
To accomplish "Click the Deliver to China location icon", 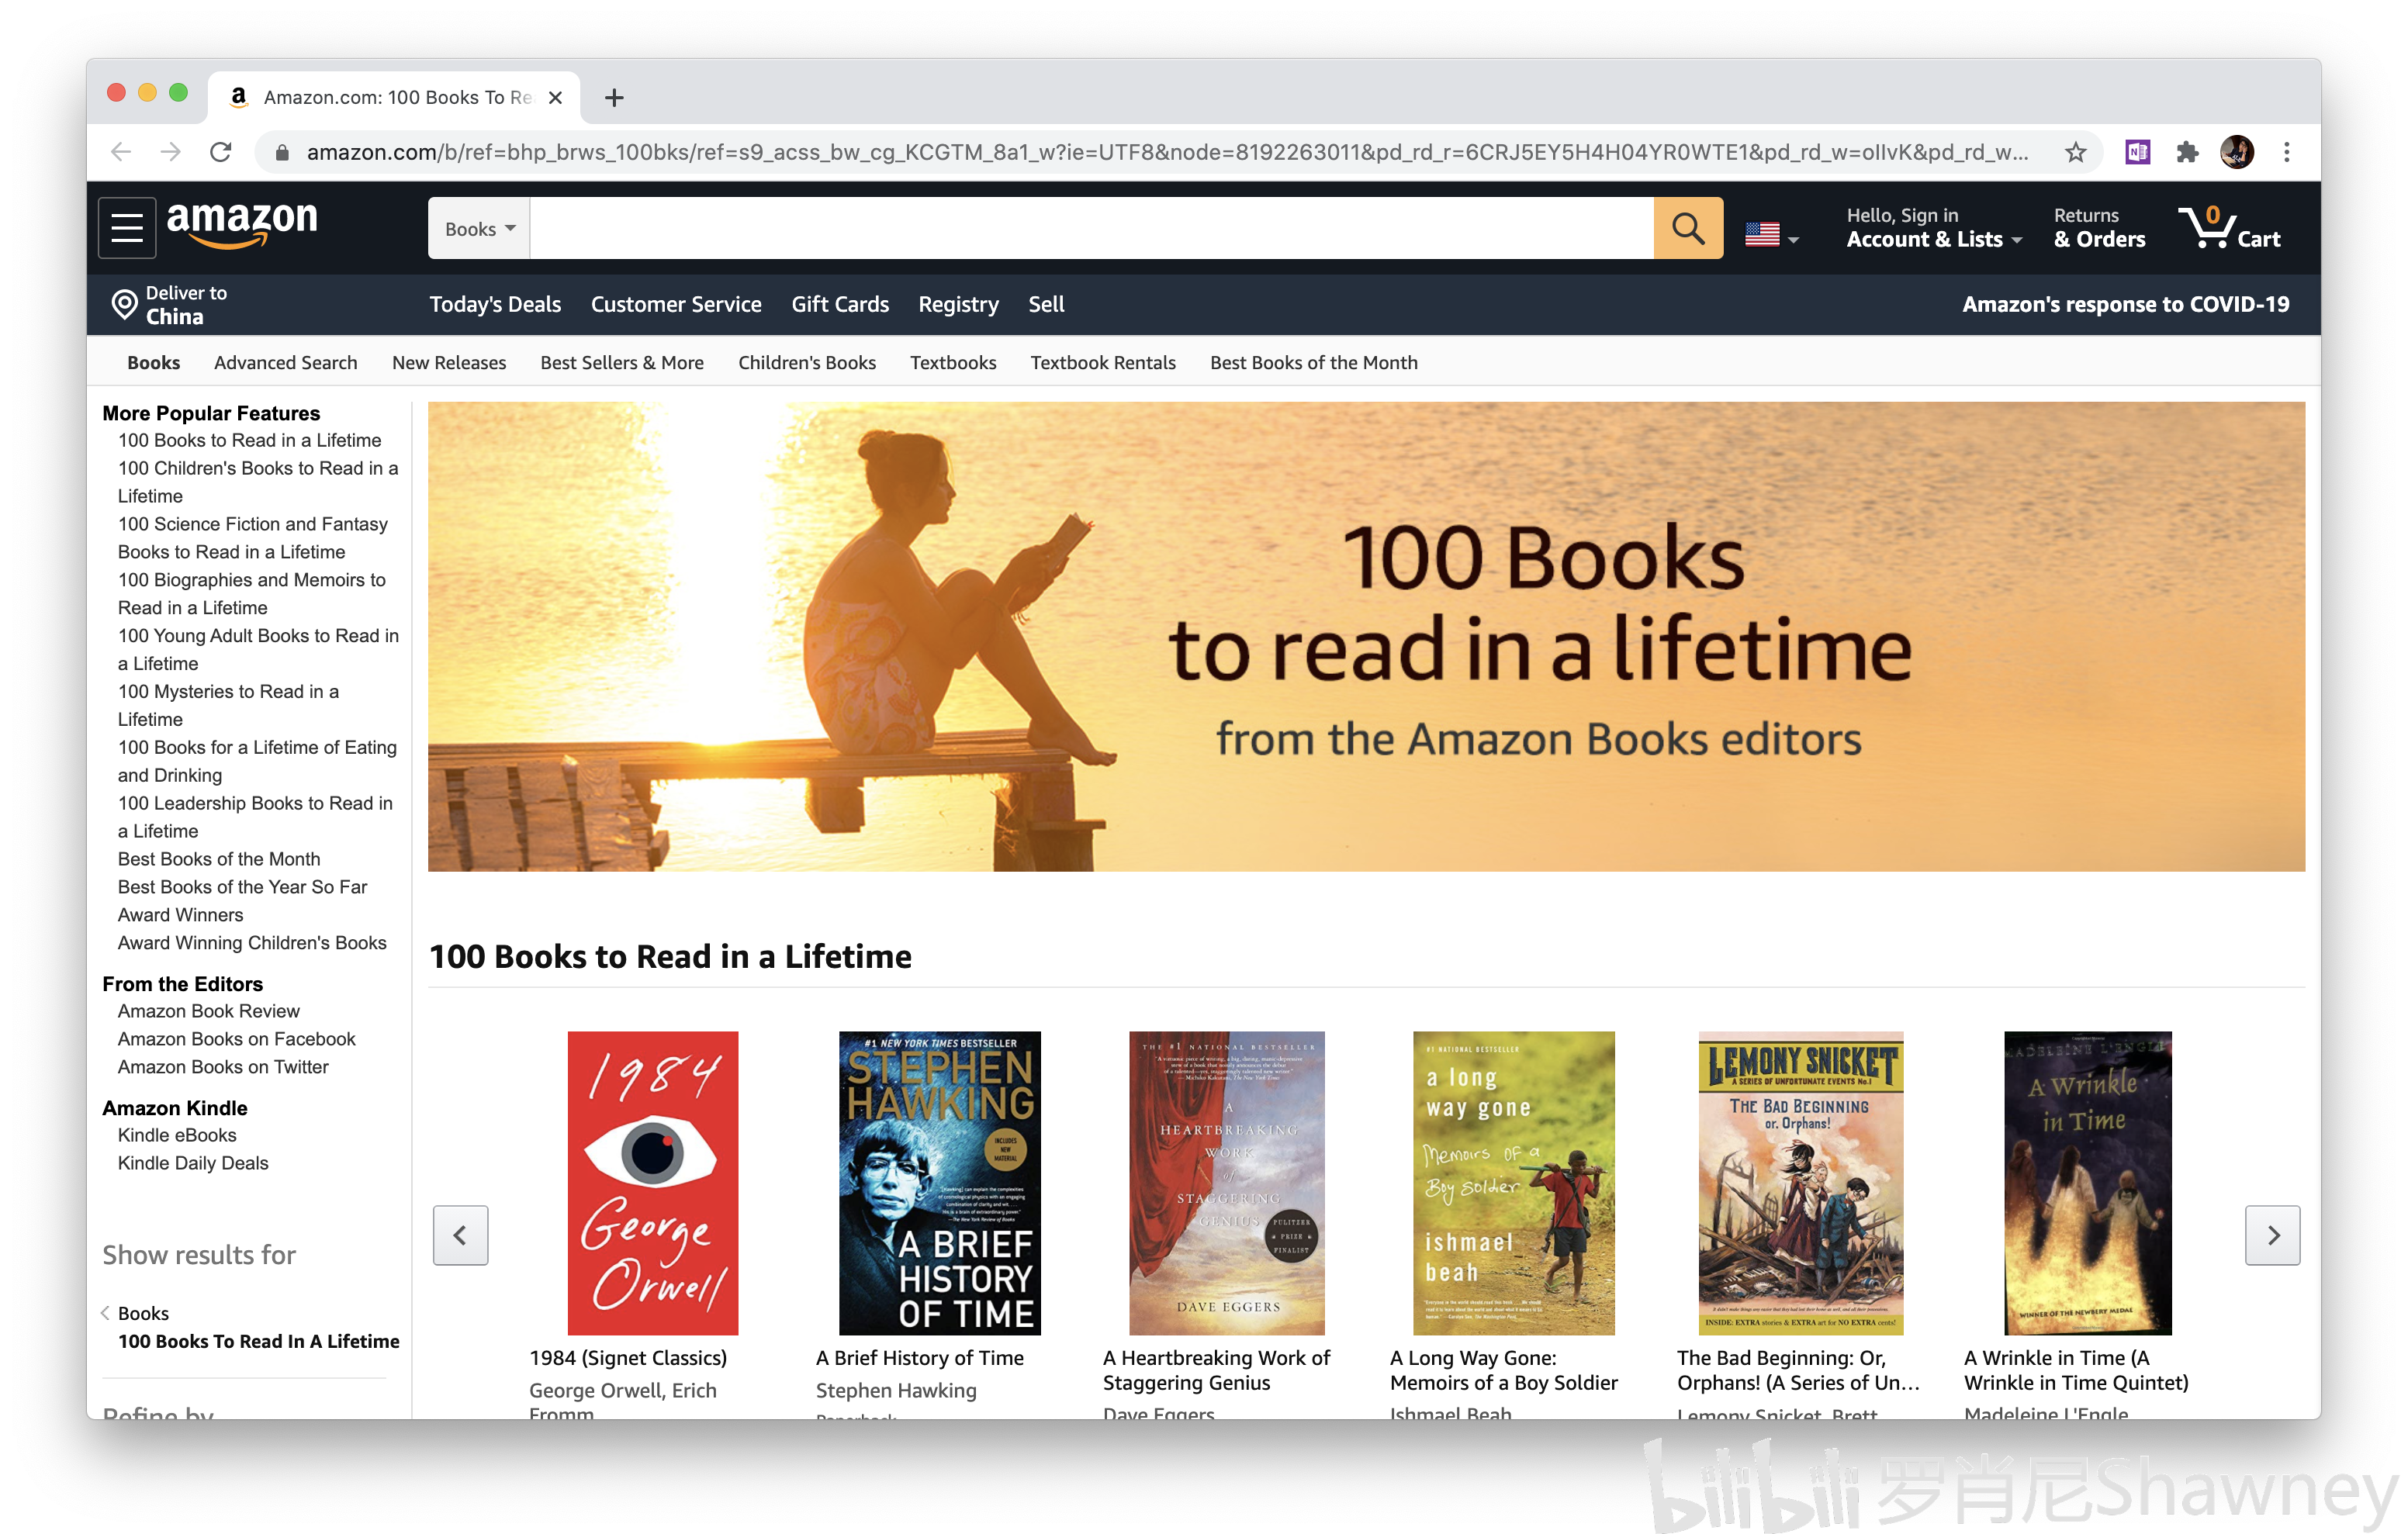I will (124, 304).
